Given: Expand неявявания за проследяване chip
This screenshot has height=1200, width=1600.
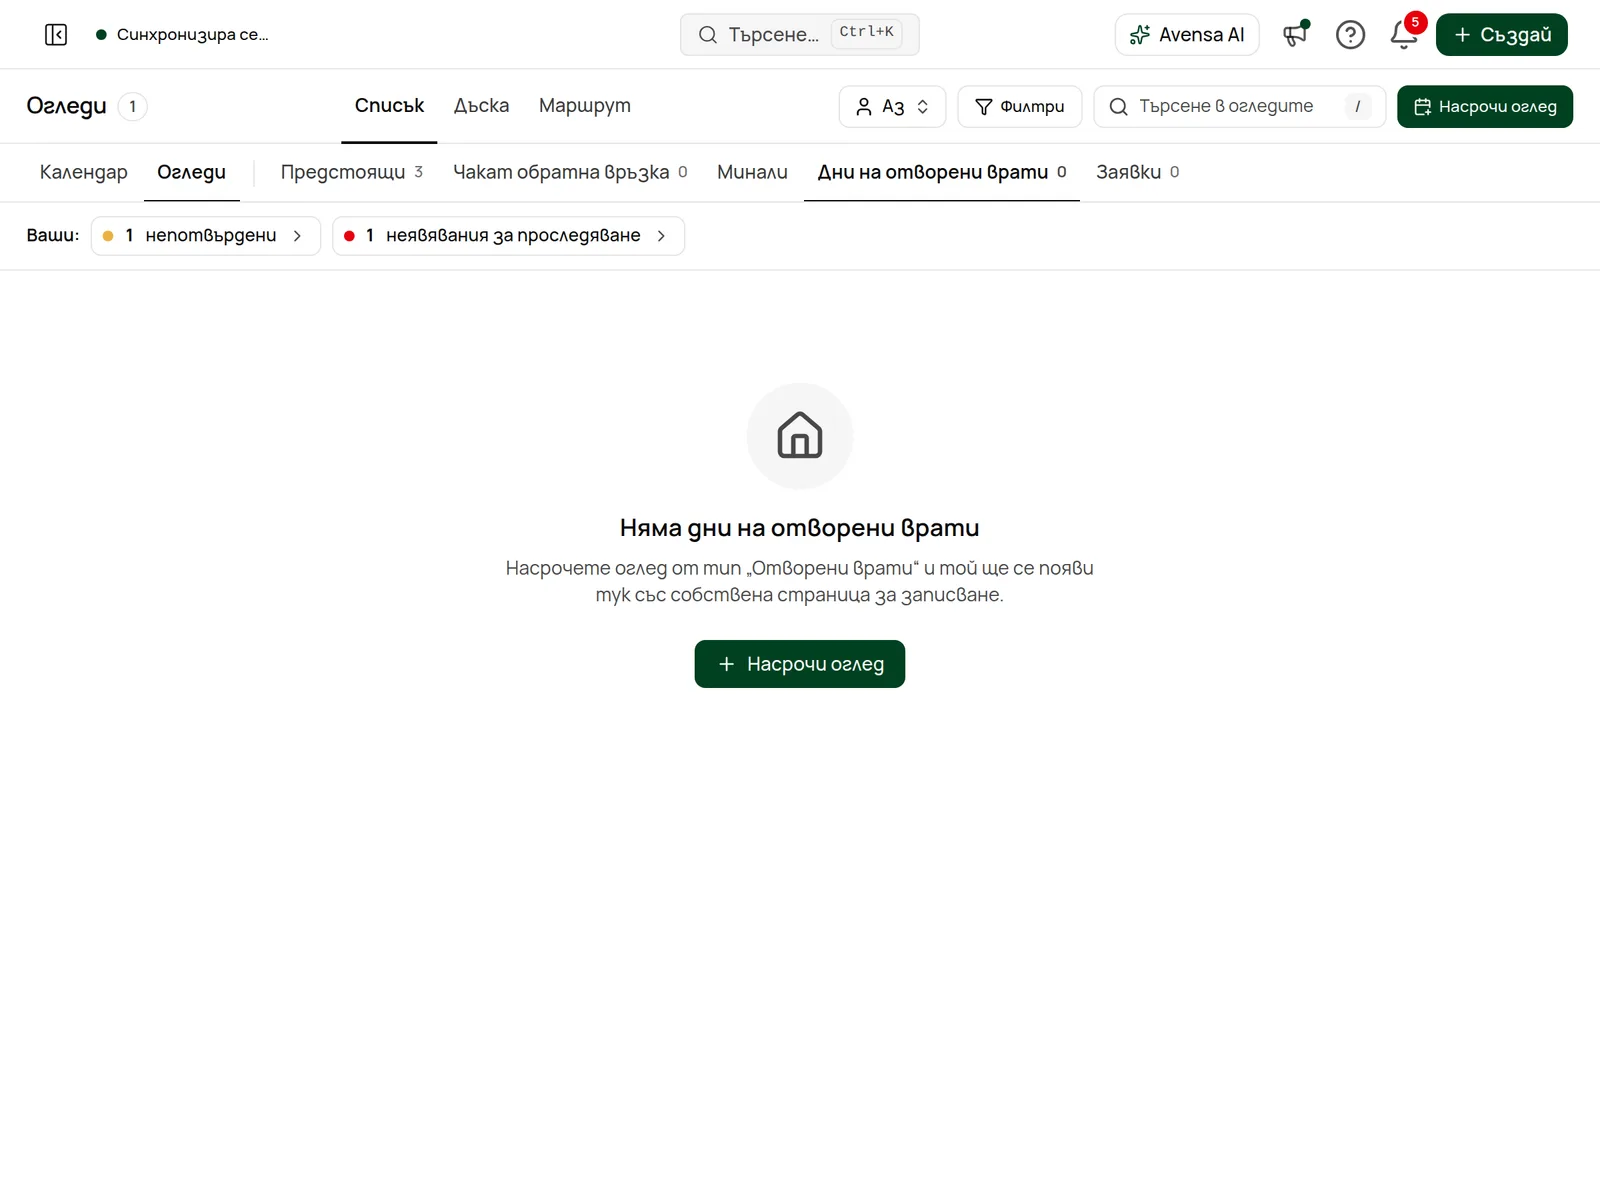Looking at the screenshot, I should [508, 236].
